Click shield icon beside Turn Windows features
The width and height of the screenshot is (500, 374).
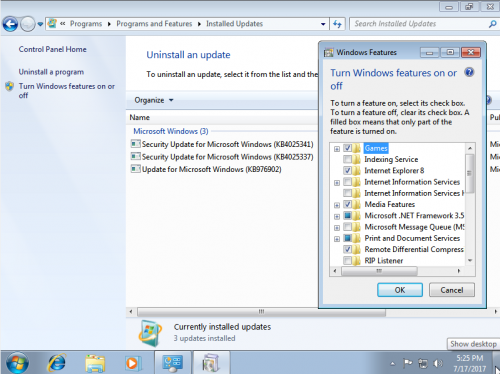tap(9, 86)
